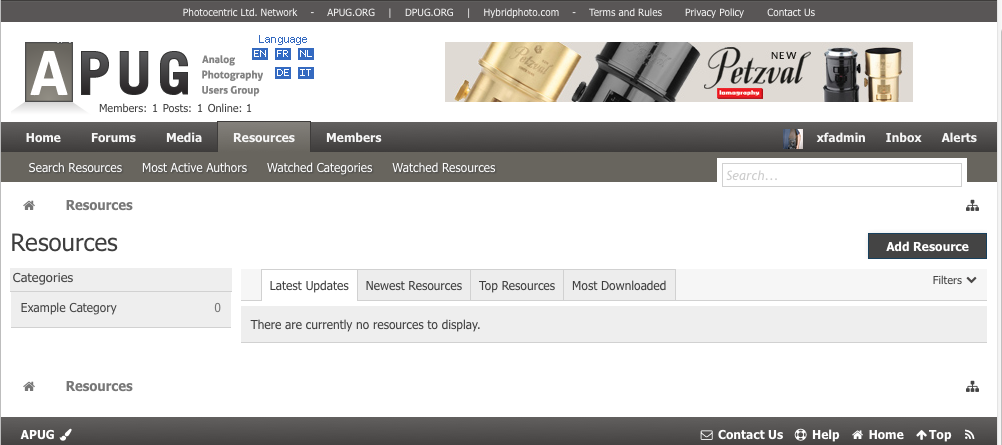This screenshot has height=445, width=1002.
Task: Open the Example Category item
Action: (69, 308)
